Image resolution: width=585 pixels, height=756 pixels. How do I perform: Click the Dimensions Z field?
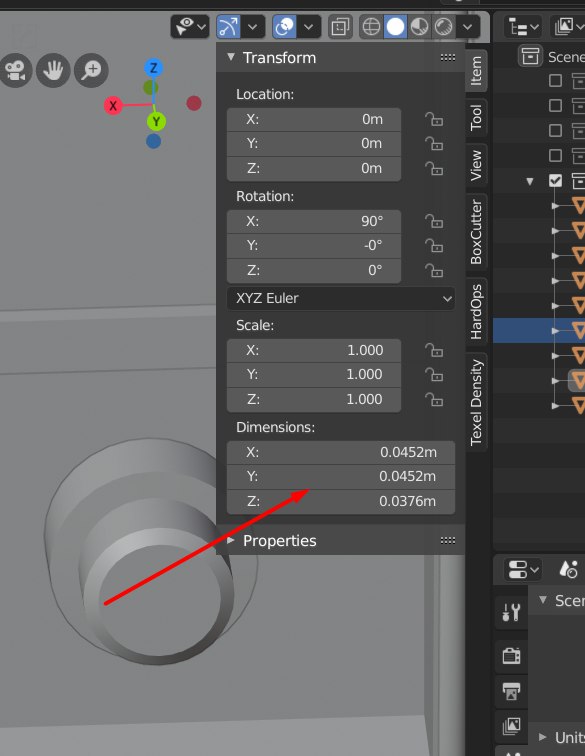point(341,501)
